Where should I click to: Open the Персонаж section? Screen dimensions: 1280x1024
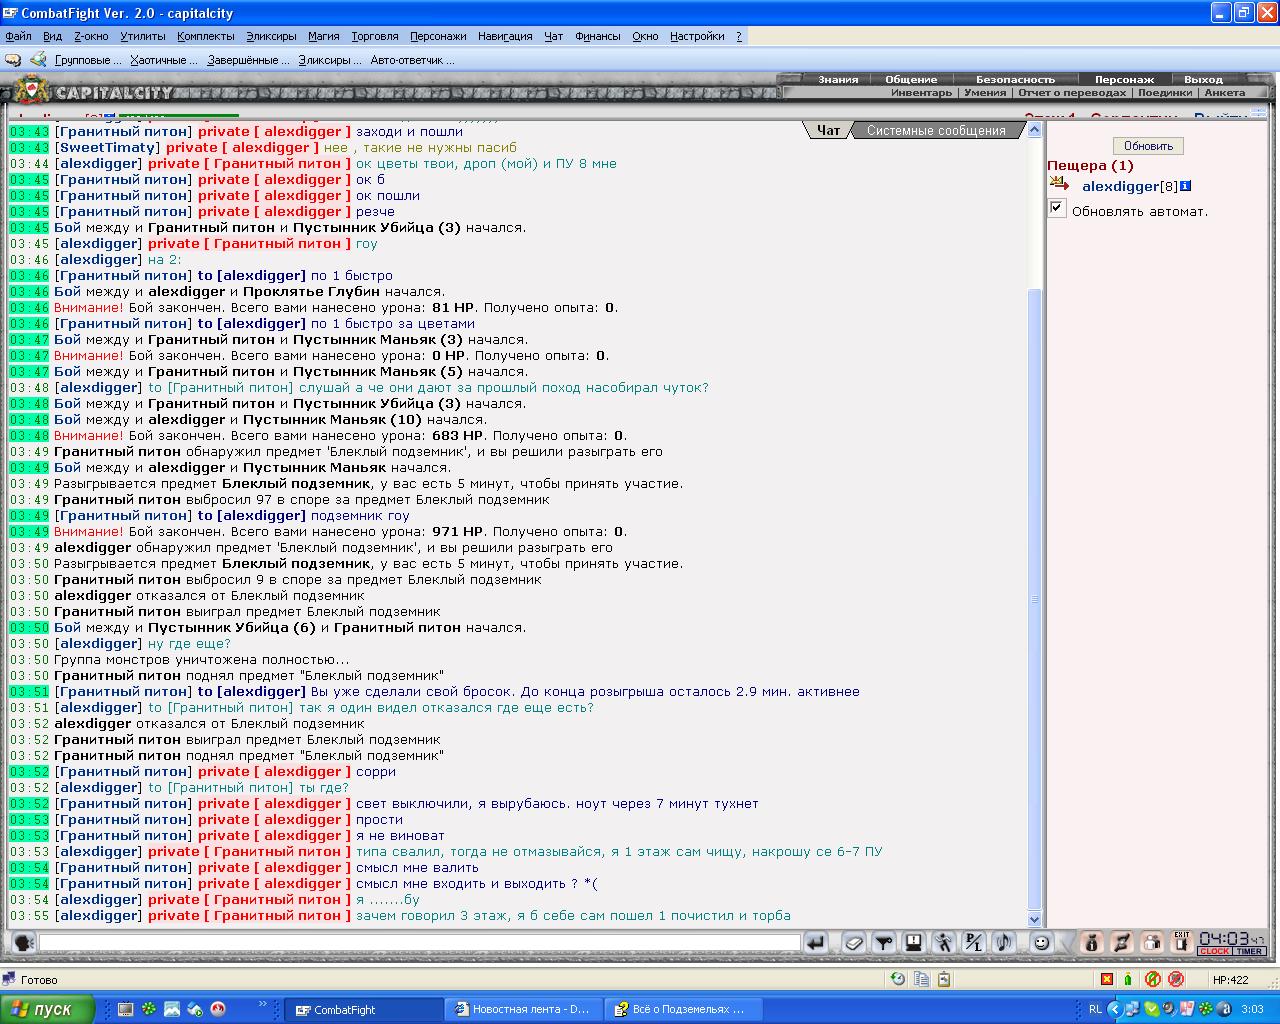[1124, 79]
